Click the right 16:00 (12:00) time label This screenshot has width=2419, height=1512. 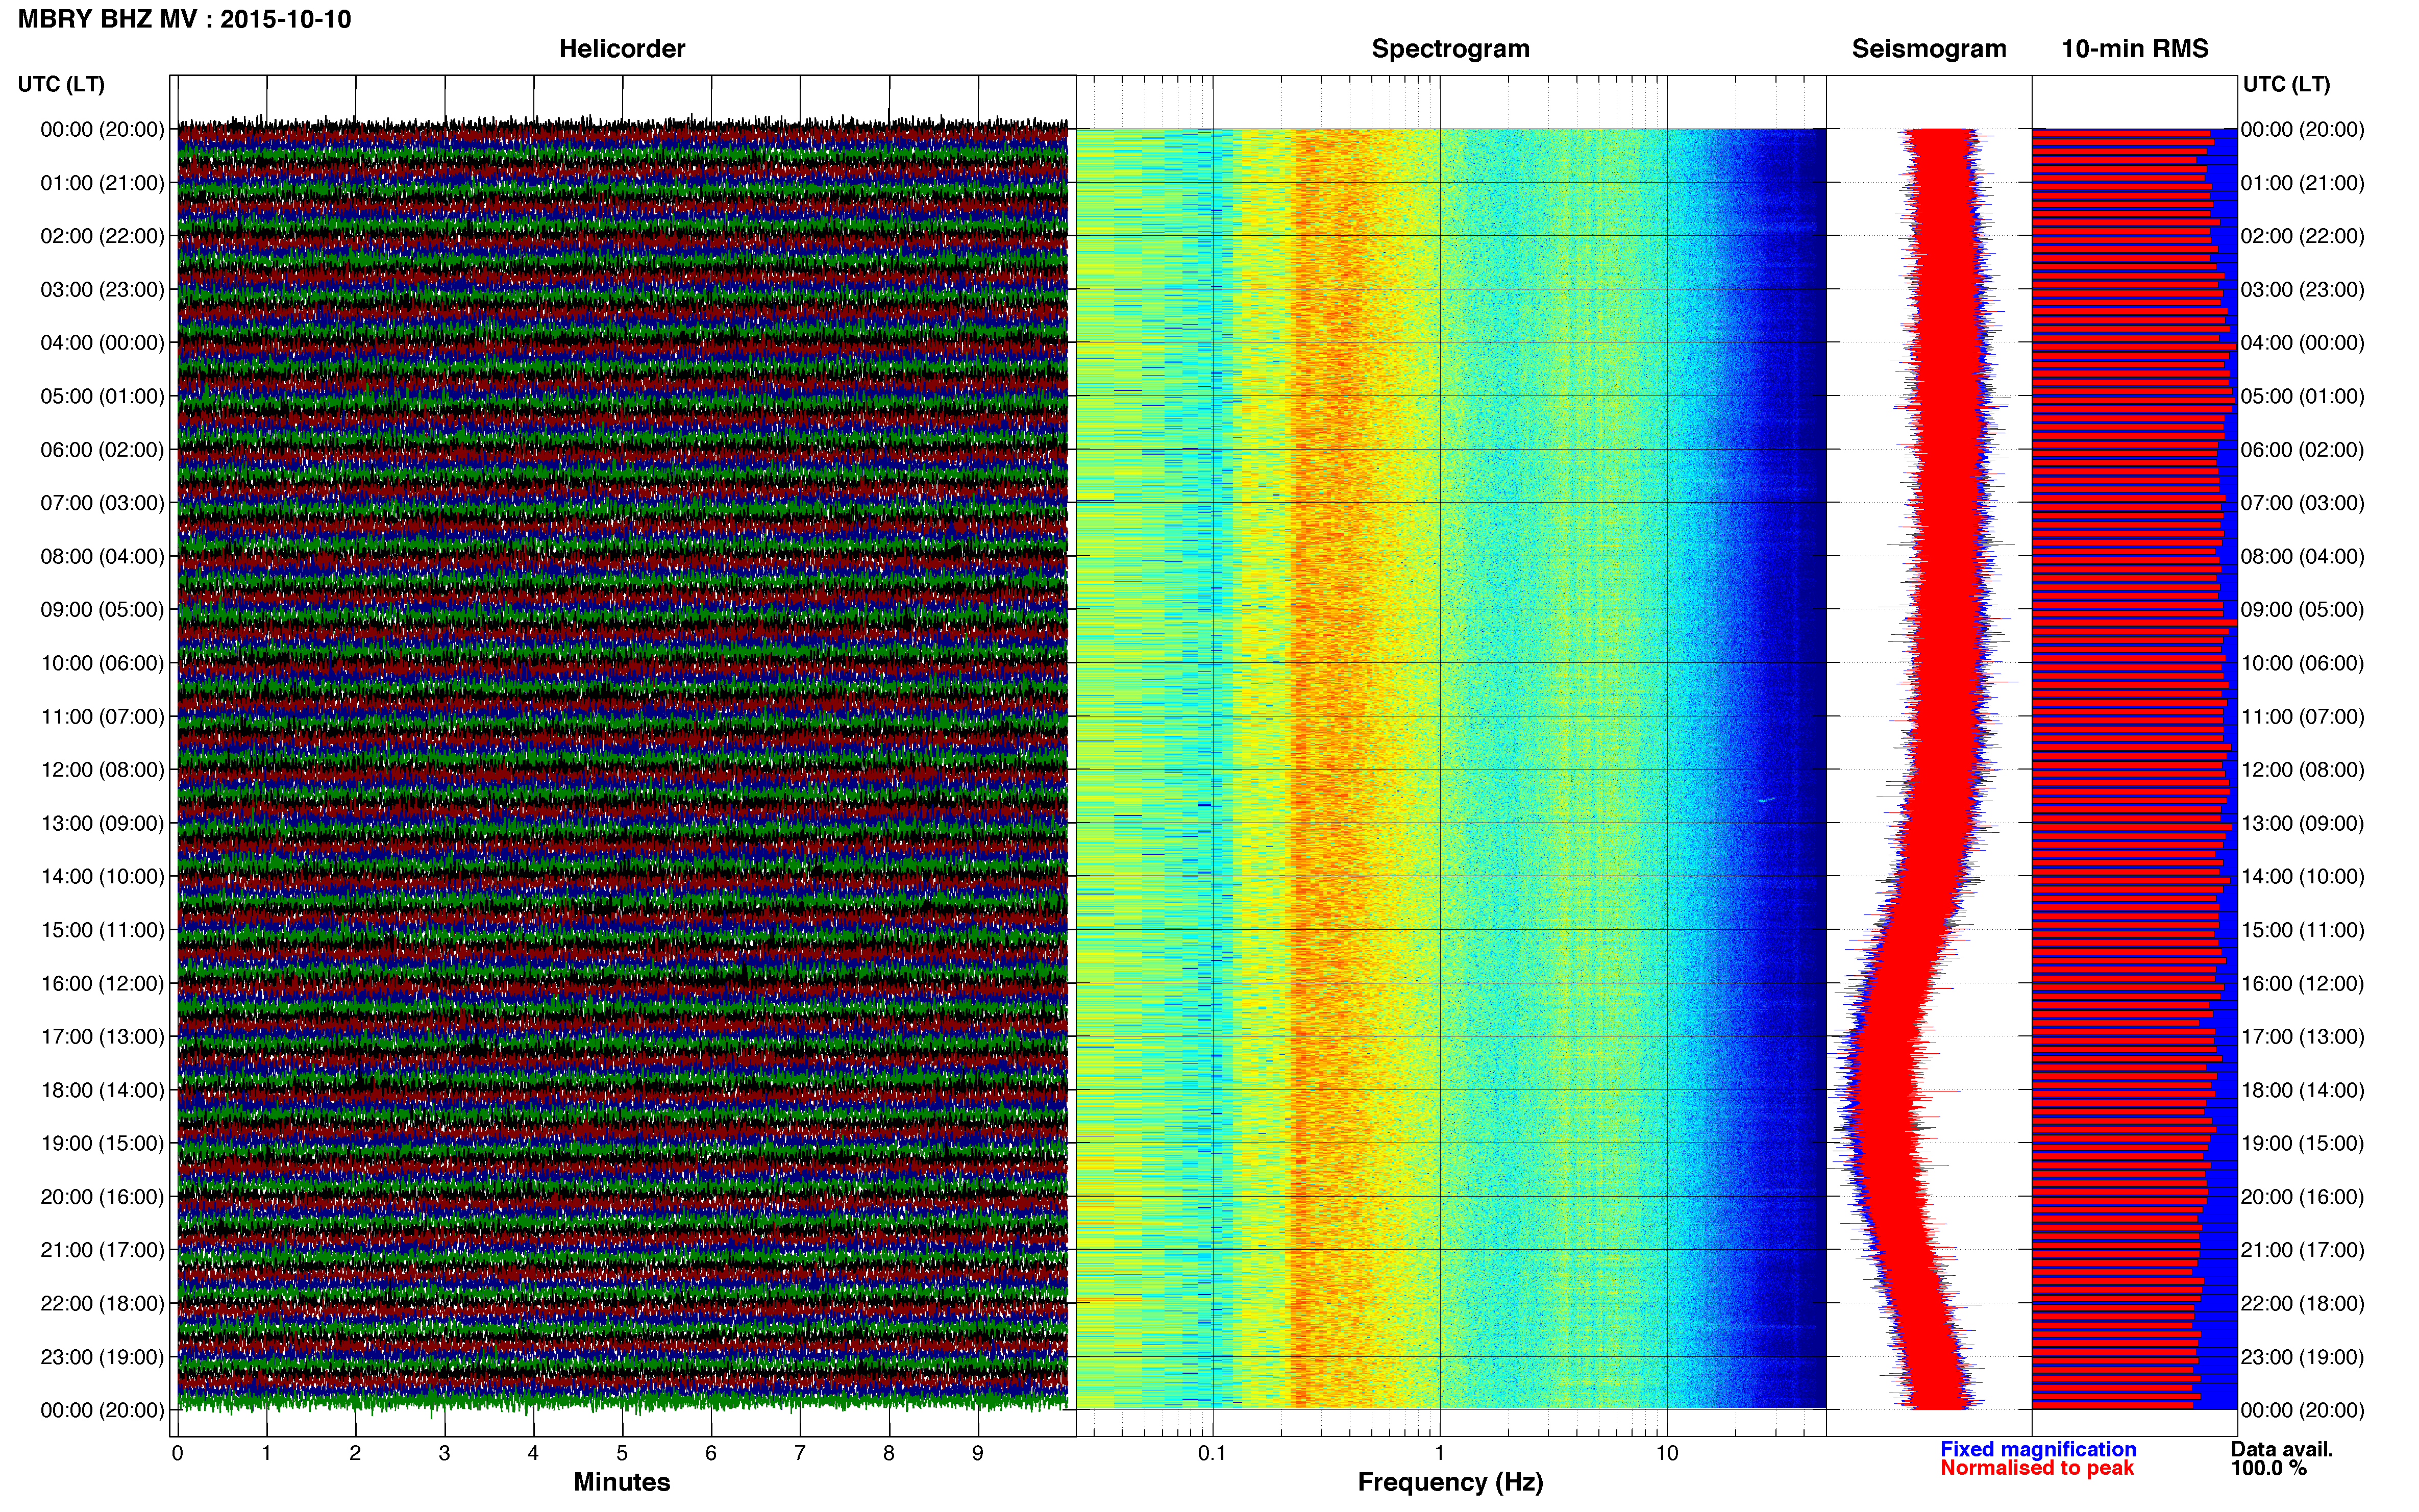pyautogui.click(x=2303, y=984)
